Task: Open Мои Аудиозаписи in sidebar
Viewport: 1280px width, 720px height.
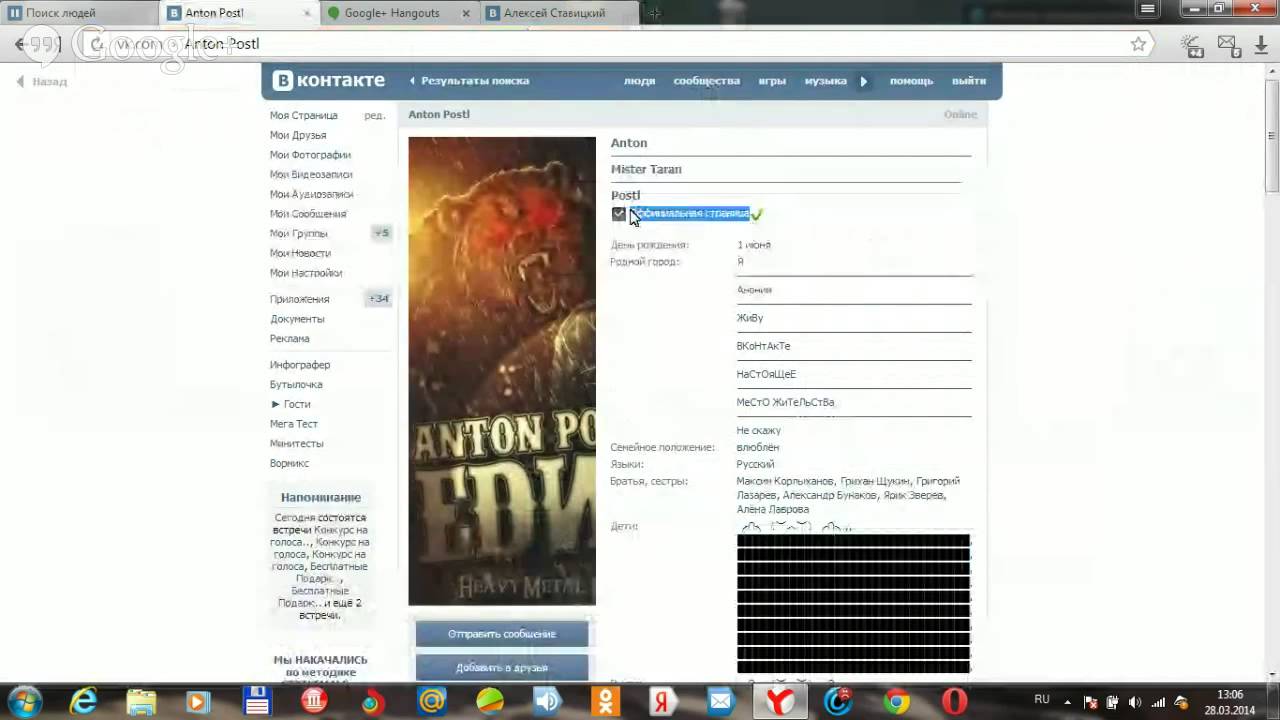Action: 311,194
